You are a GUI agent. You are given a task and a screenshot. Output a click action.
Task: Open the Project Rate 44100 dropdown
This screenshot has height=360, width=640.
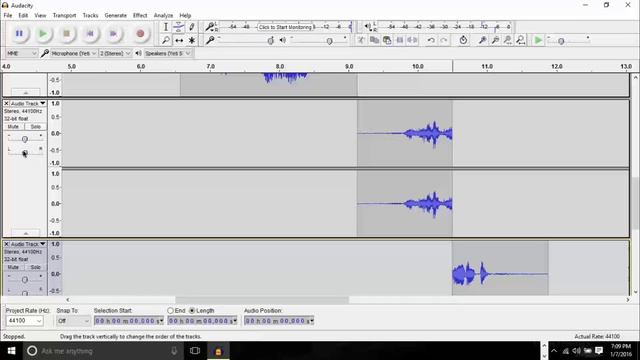pyautogui.click(x=24, y=321)
